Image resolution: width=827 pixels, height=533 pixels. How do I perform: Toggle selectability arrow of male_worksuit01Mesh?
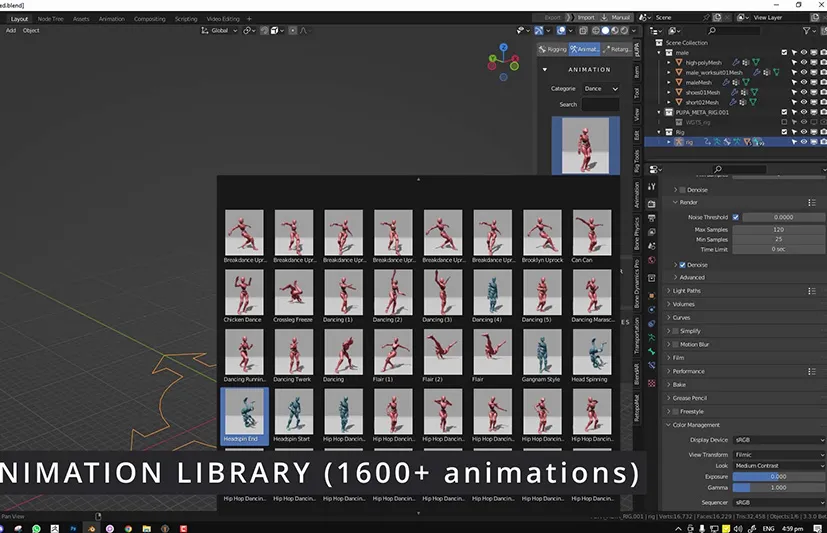[x=794, y=72]
